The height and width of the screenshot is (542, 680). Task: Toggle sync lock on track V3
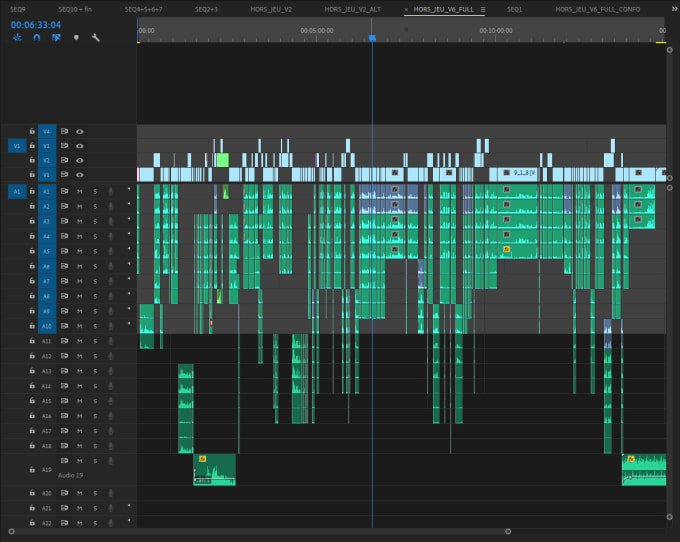64,146
